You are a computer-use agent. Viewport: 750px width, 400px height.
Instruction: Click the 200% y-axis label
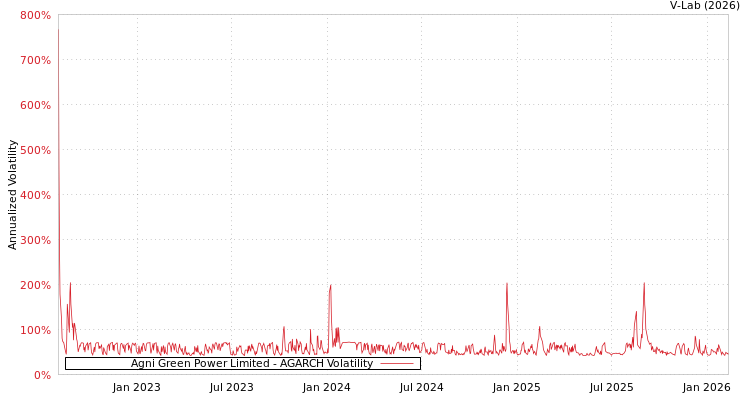point(35,285)
